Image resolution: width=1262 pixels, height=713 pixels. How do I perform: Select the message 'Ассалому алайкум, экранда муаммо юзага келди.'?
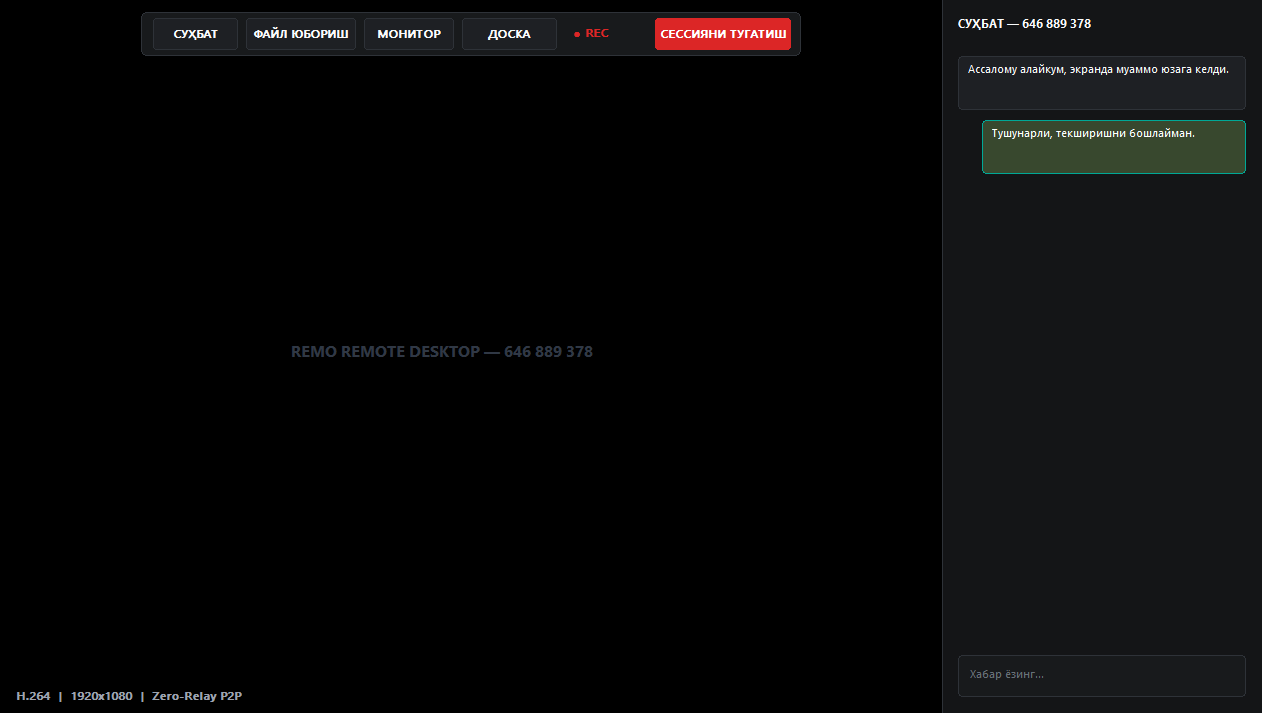[1102, 83]
